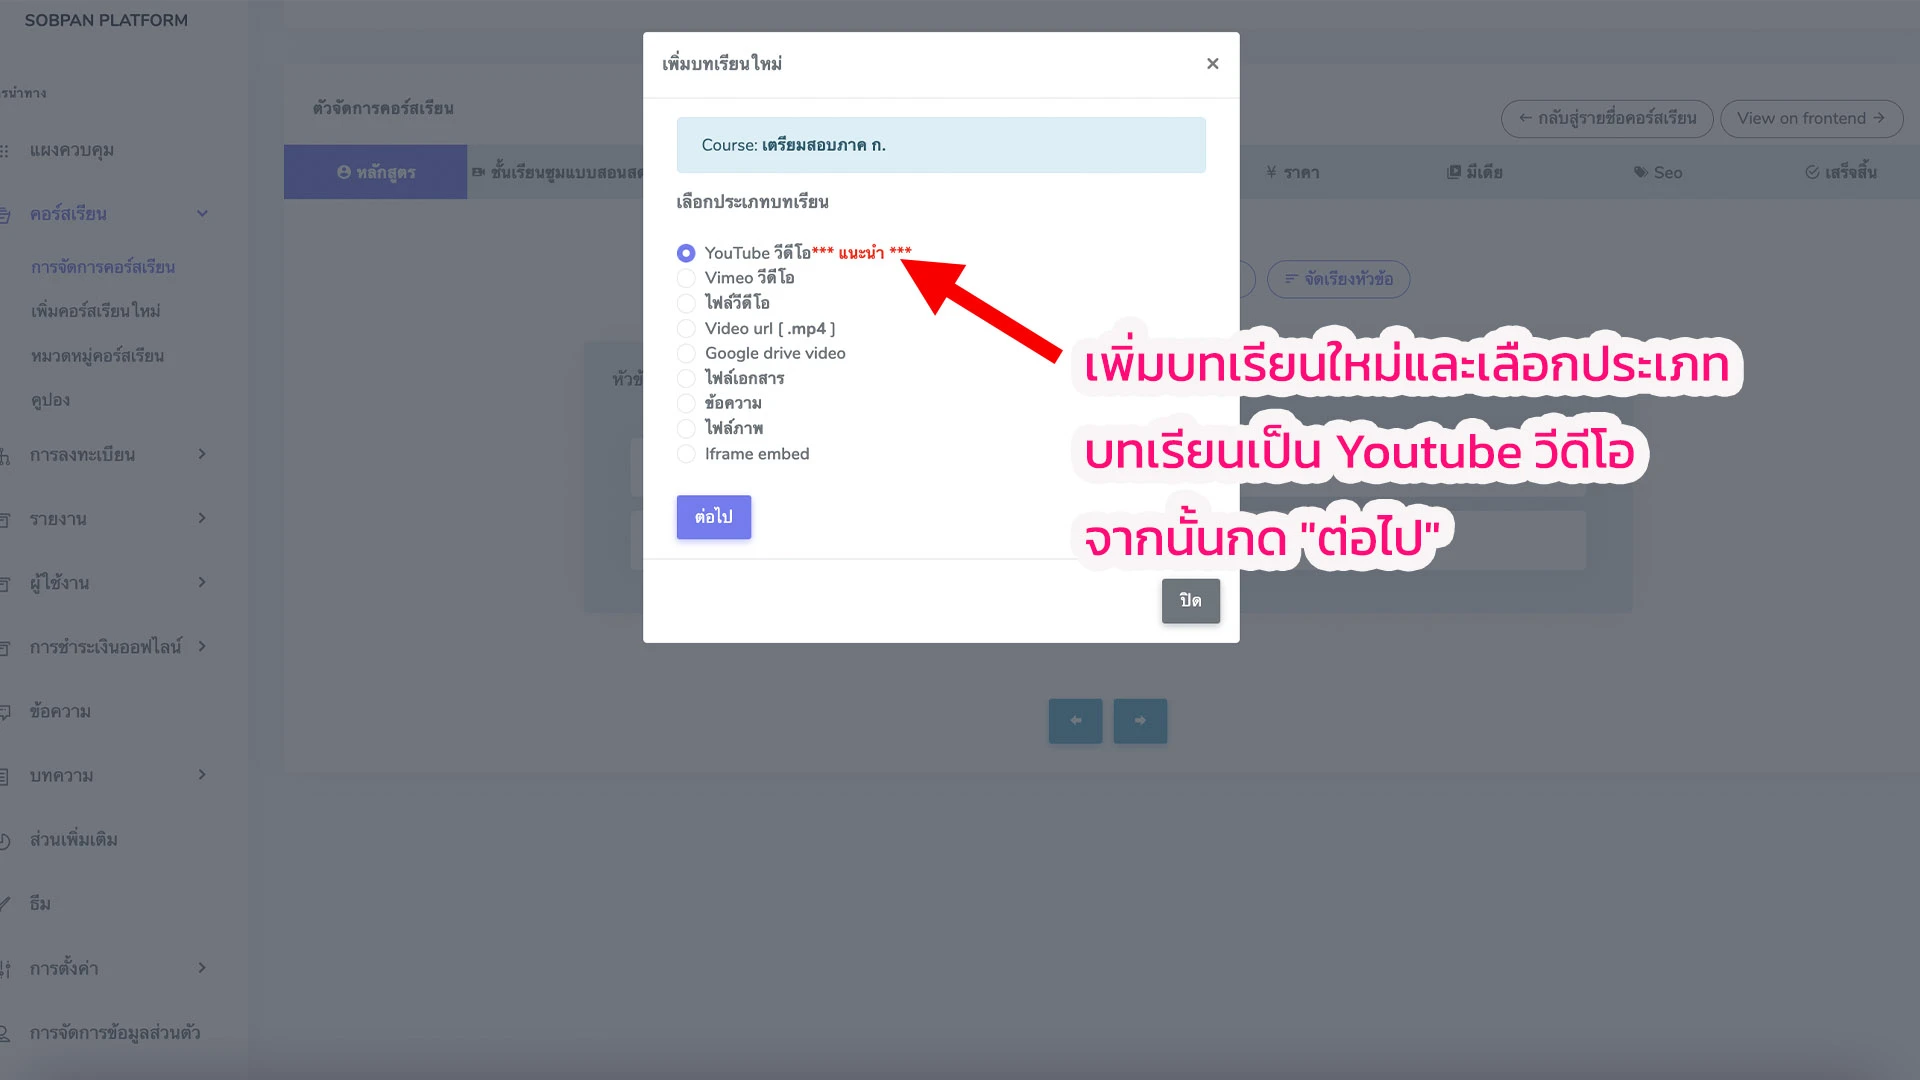Expand ผู้ใช้งาน menu chevron

coord(202,582)
